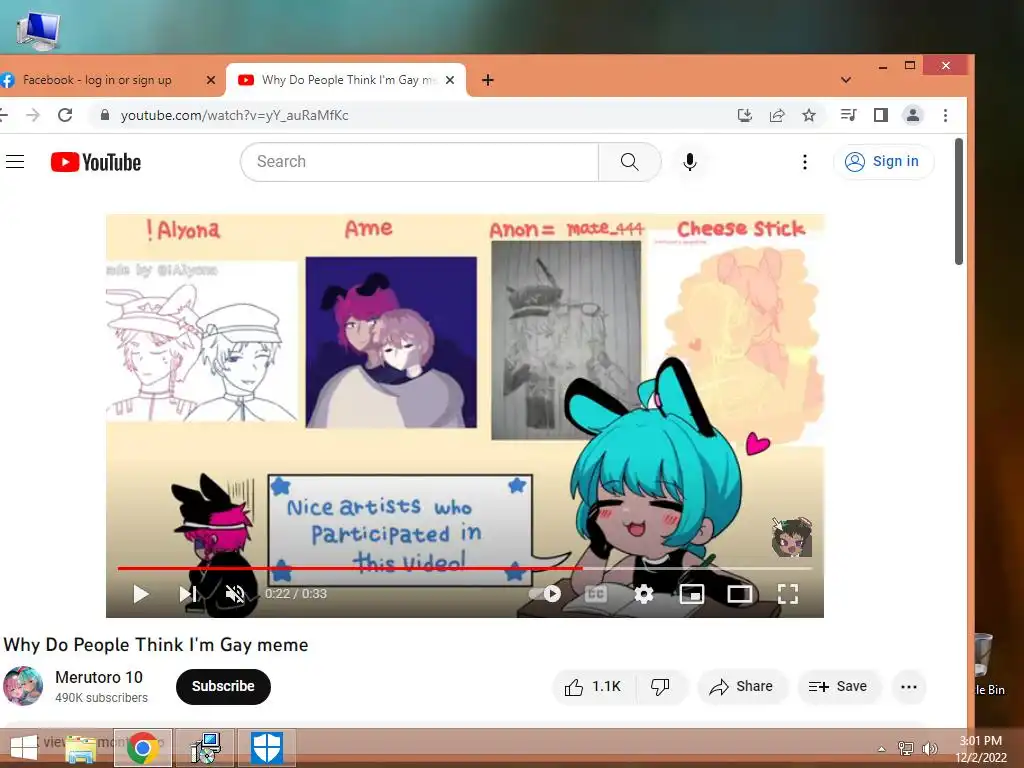Open Windows Security shield in taskbar
This screenshot has height=768, width=1024.
[267, 748]
